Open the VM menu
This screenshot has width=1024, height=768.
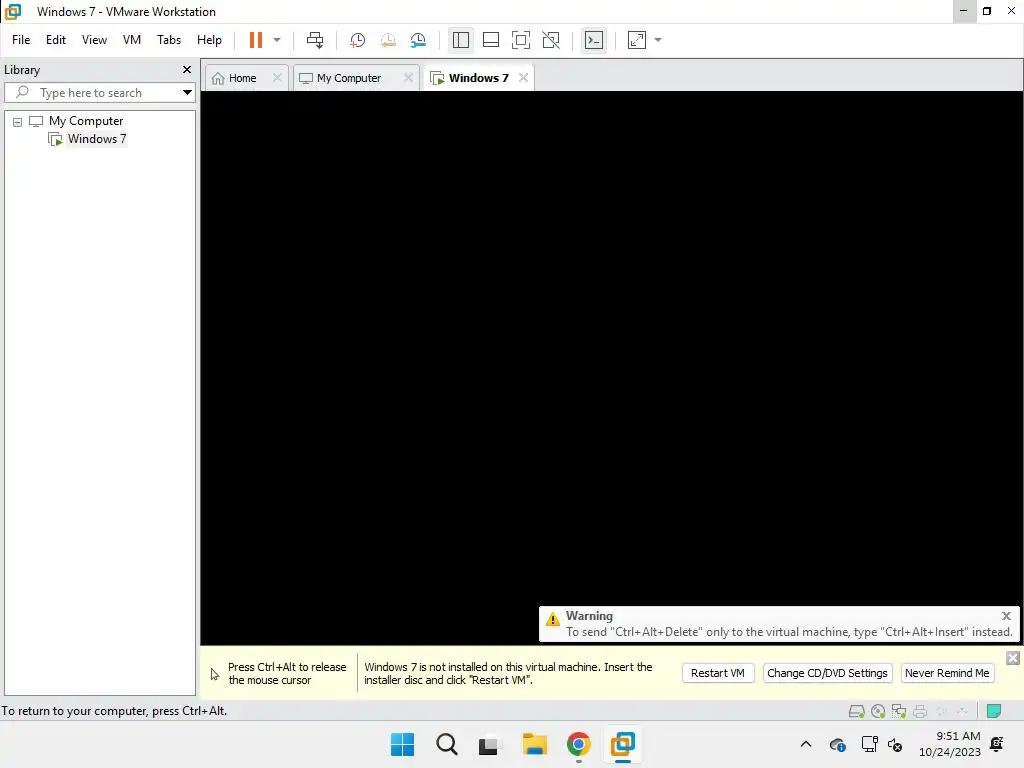pyautogui.click(x=132, y=40)
